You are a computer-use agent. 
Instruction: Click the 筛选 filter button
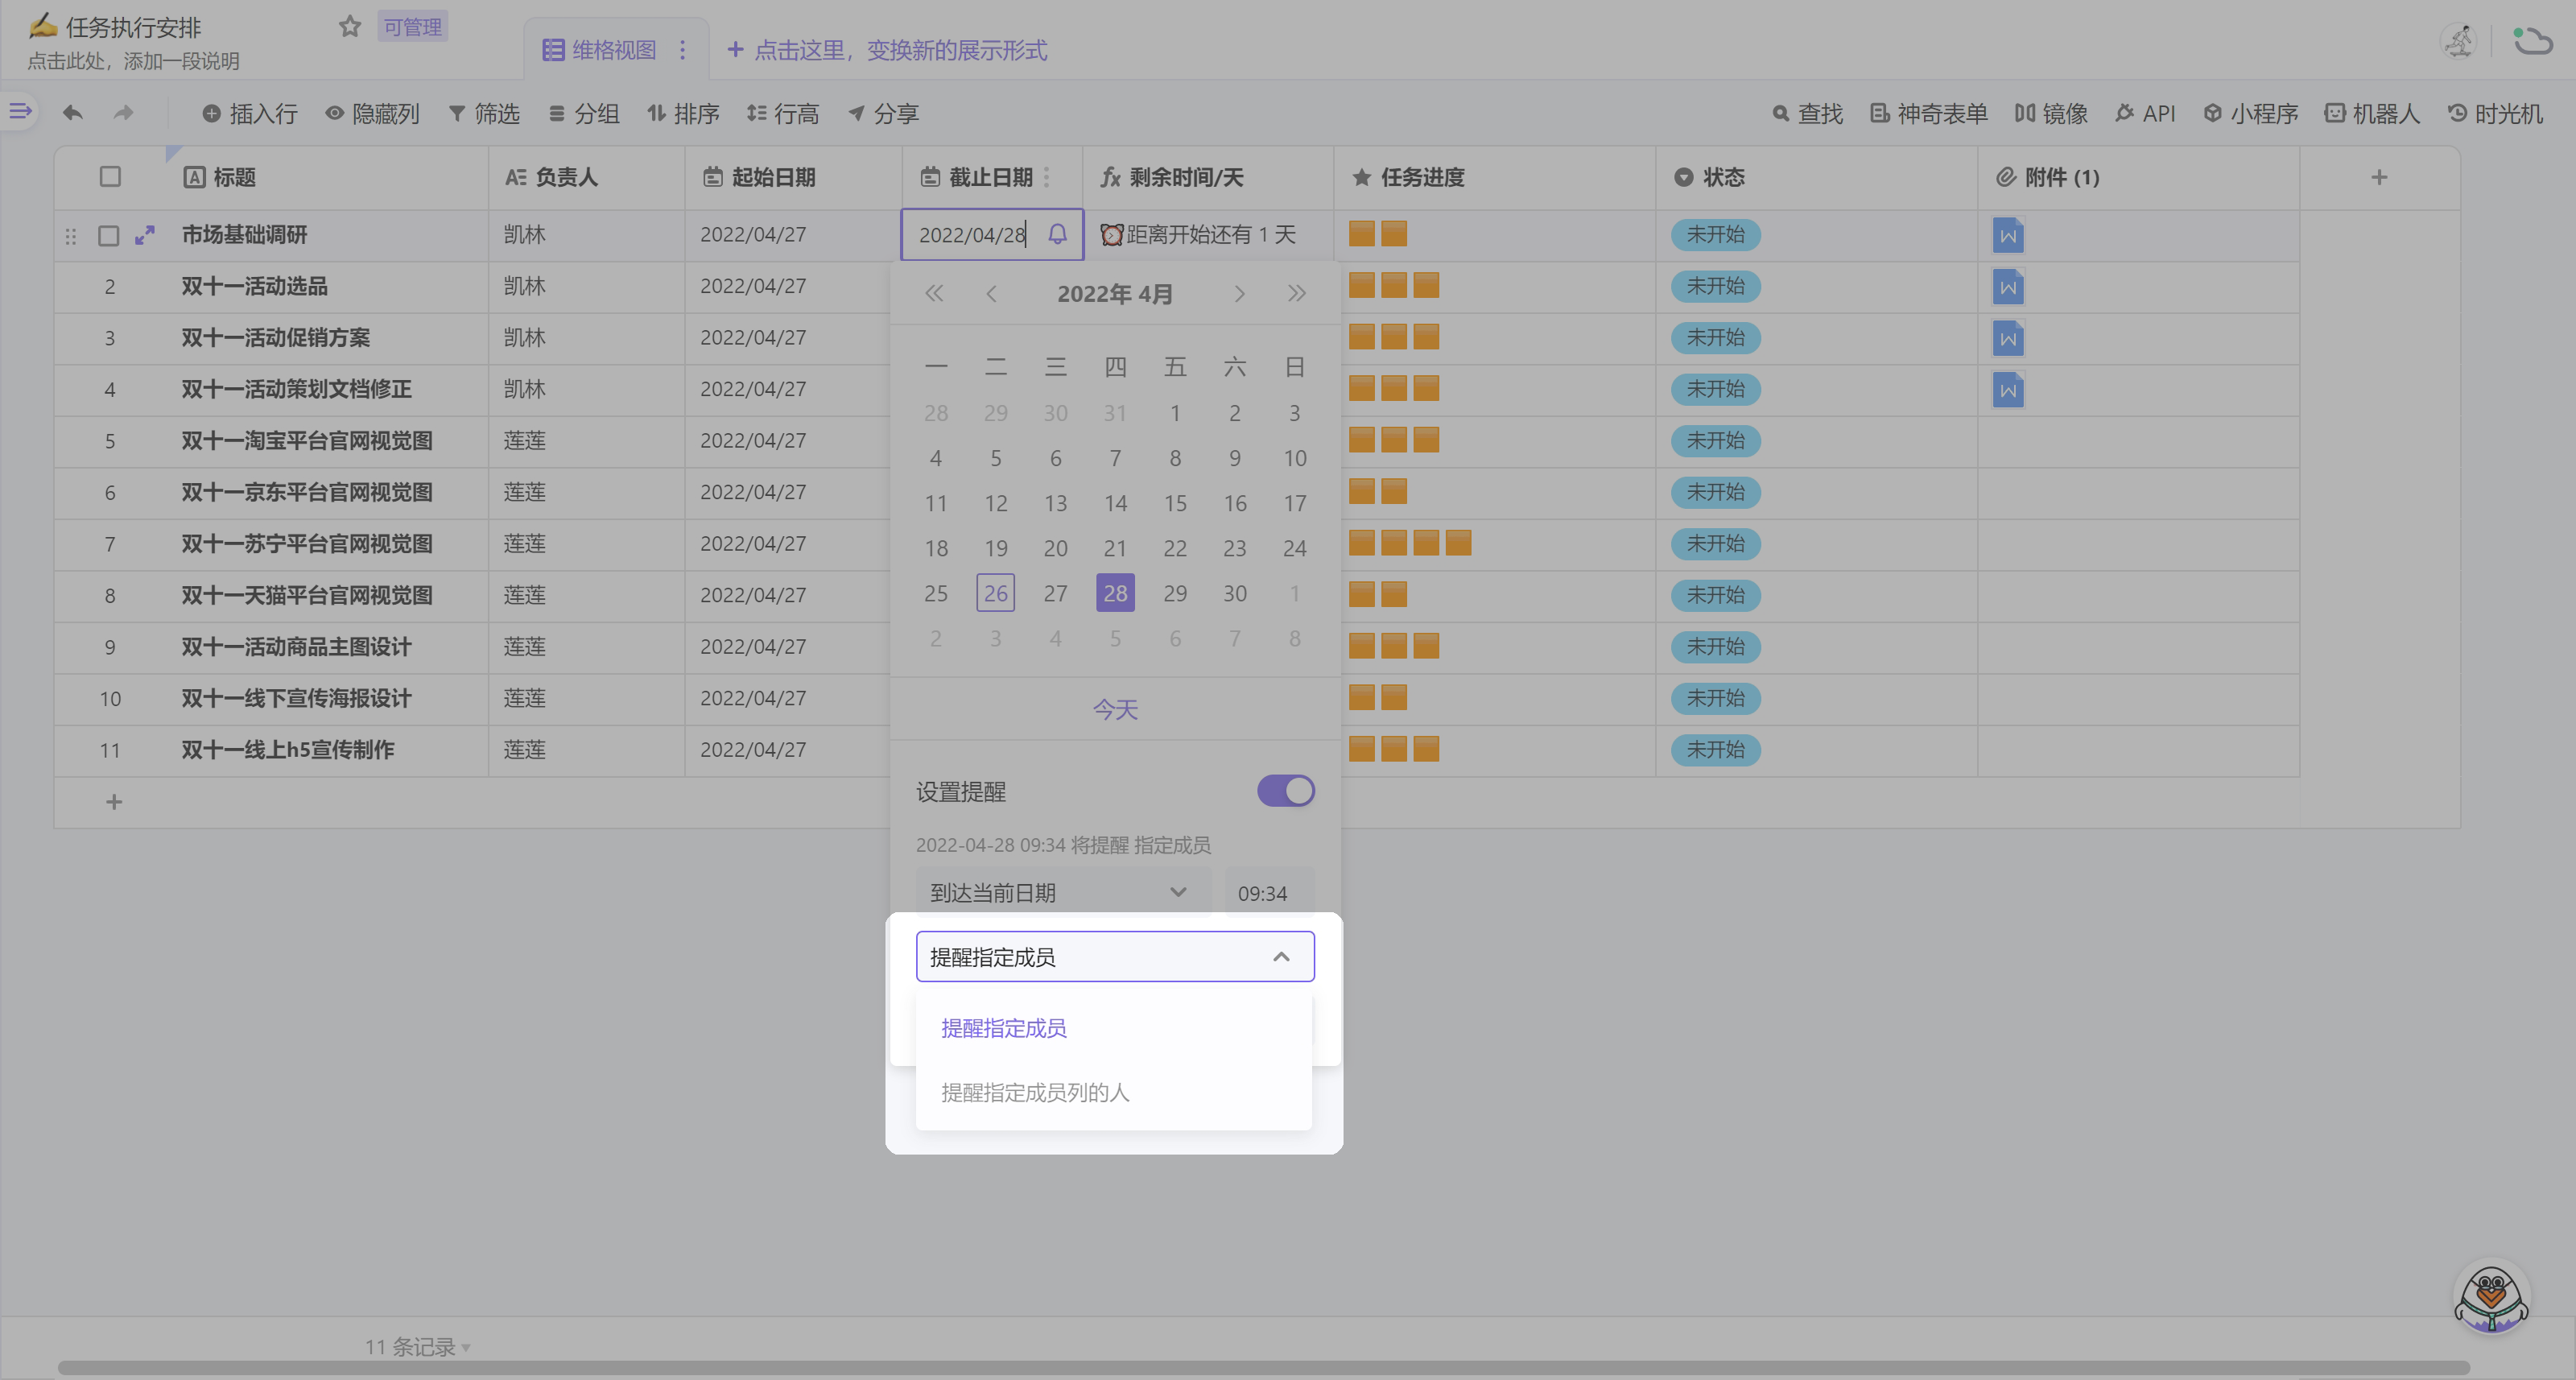(484, 114)
